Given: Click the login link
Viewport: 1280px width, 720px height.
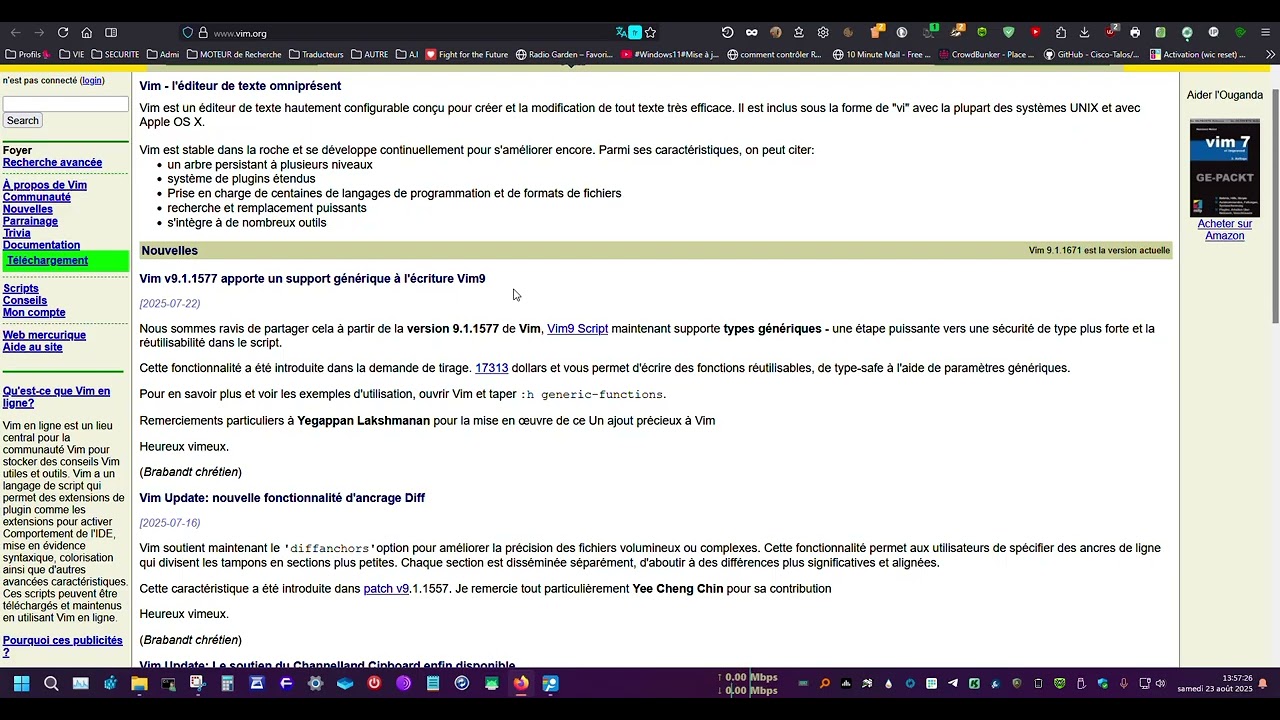Looking at the screenshot, I should [92, 80].
